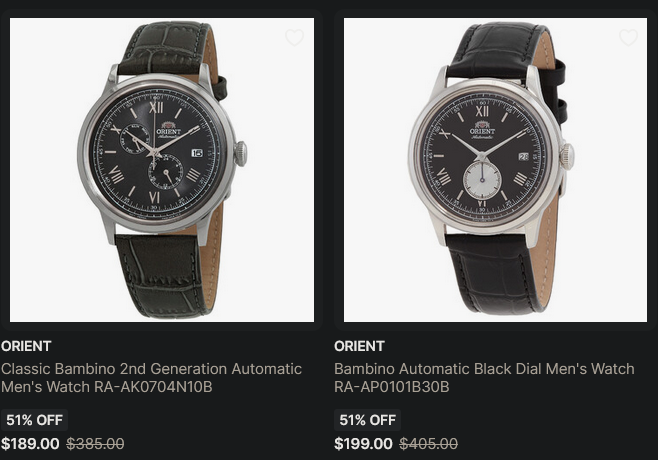Screen dimensions: 658x460
Task: Open the Classic Bambino 2nd Generation product image
Action: [x=162, y=170]
